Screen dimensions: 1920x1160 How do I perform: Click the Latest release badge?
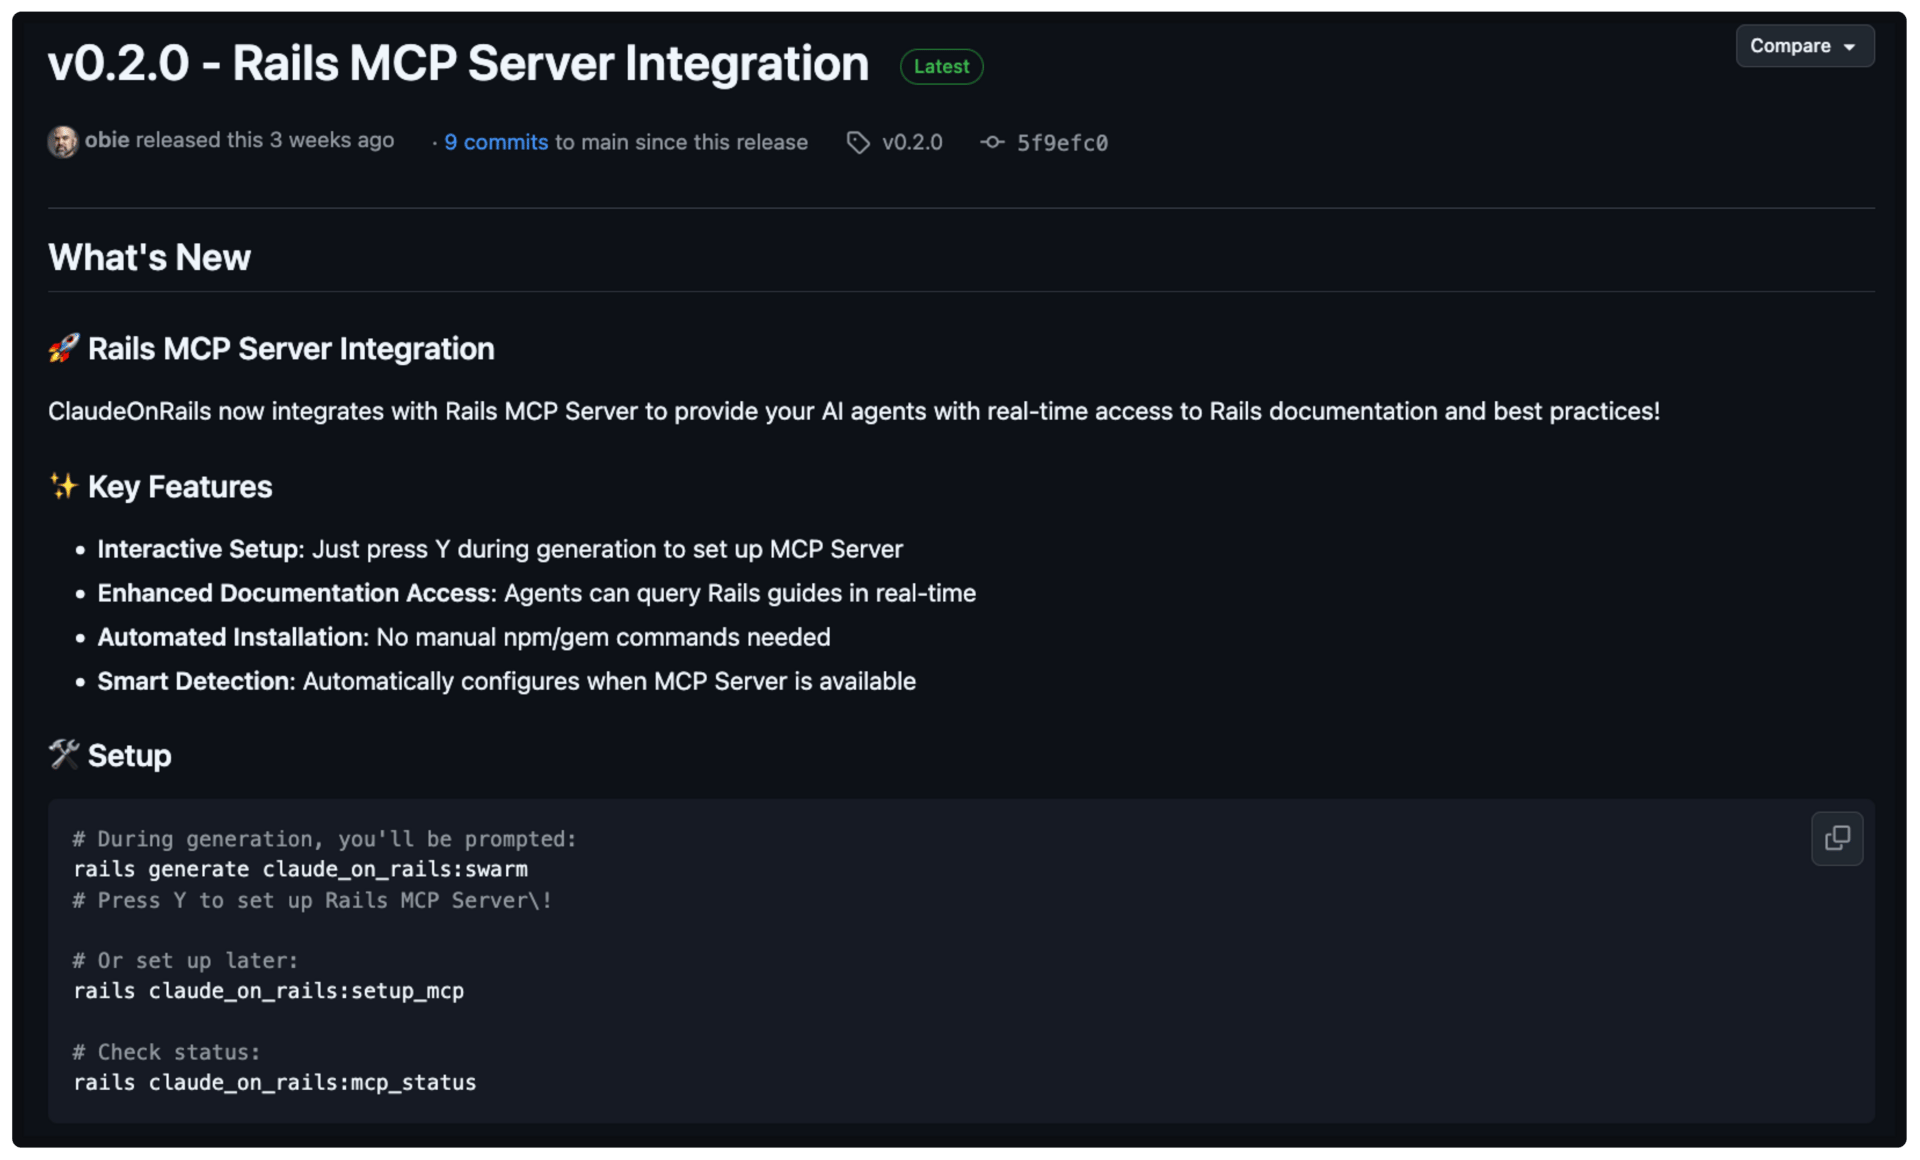coord(941,66)
